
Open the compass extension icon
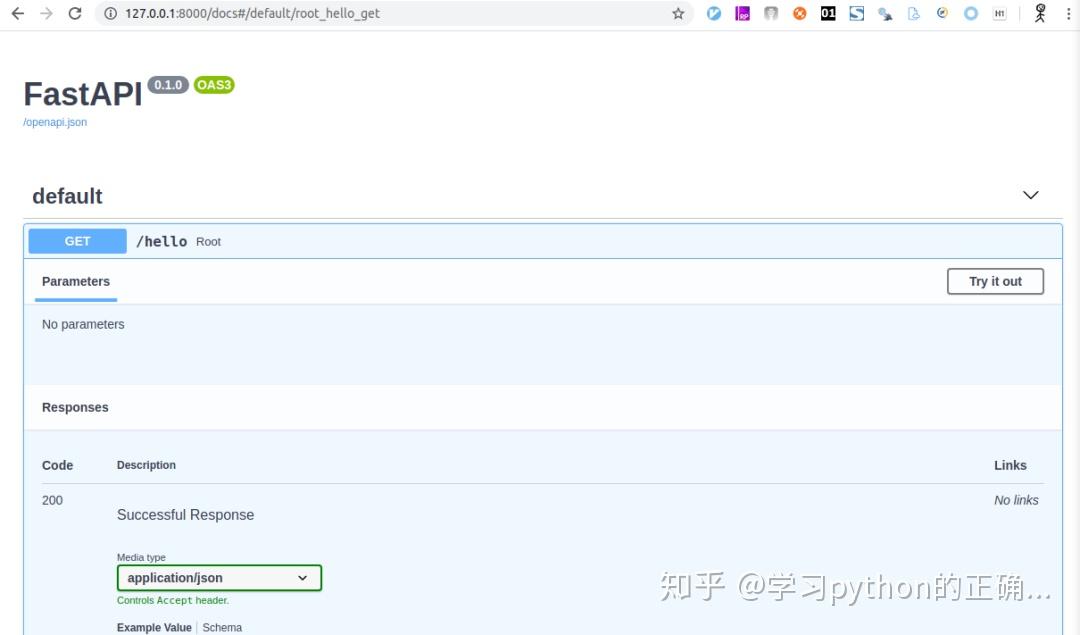click(x=942, y=13)
